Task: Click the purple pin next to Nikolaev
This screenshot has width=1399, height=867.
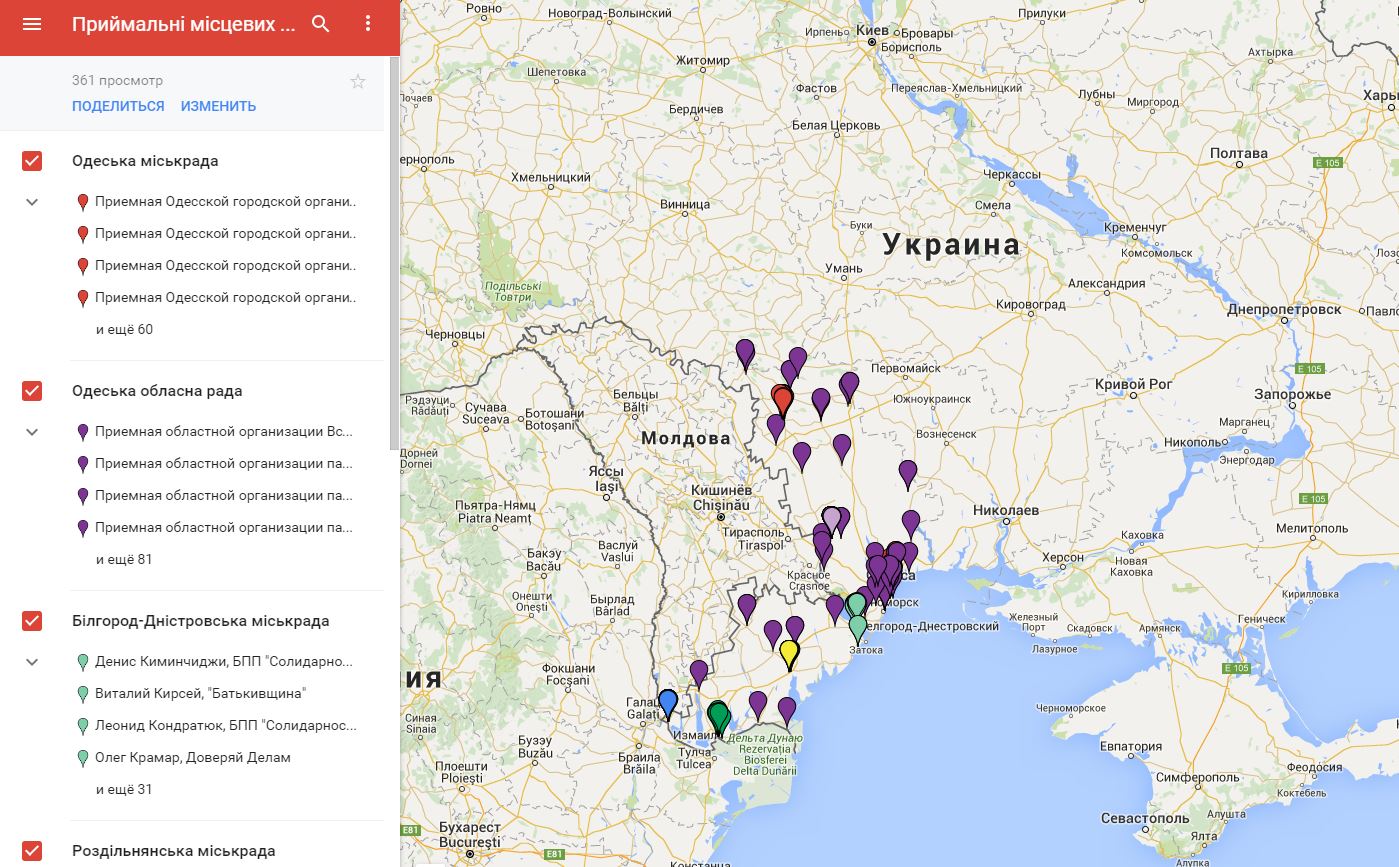Action: [910, 524]
